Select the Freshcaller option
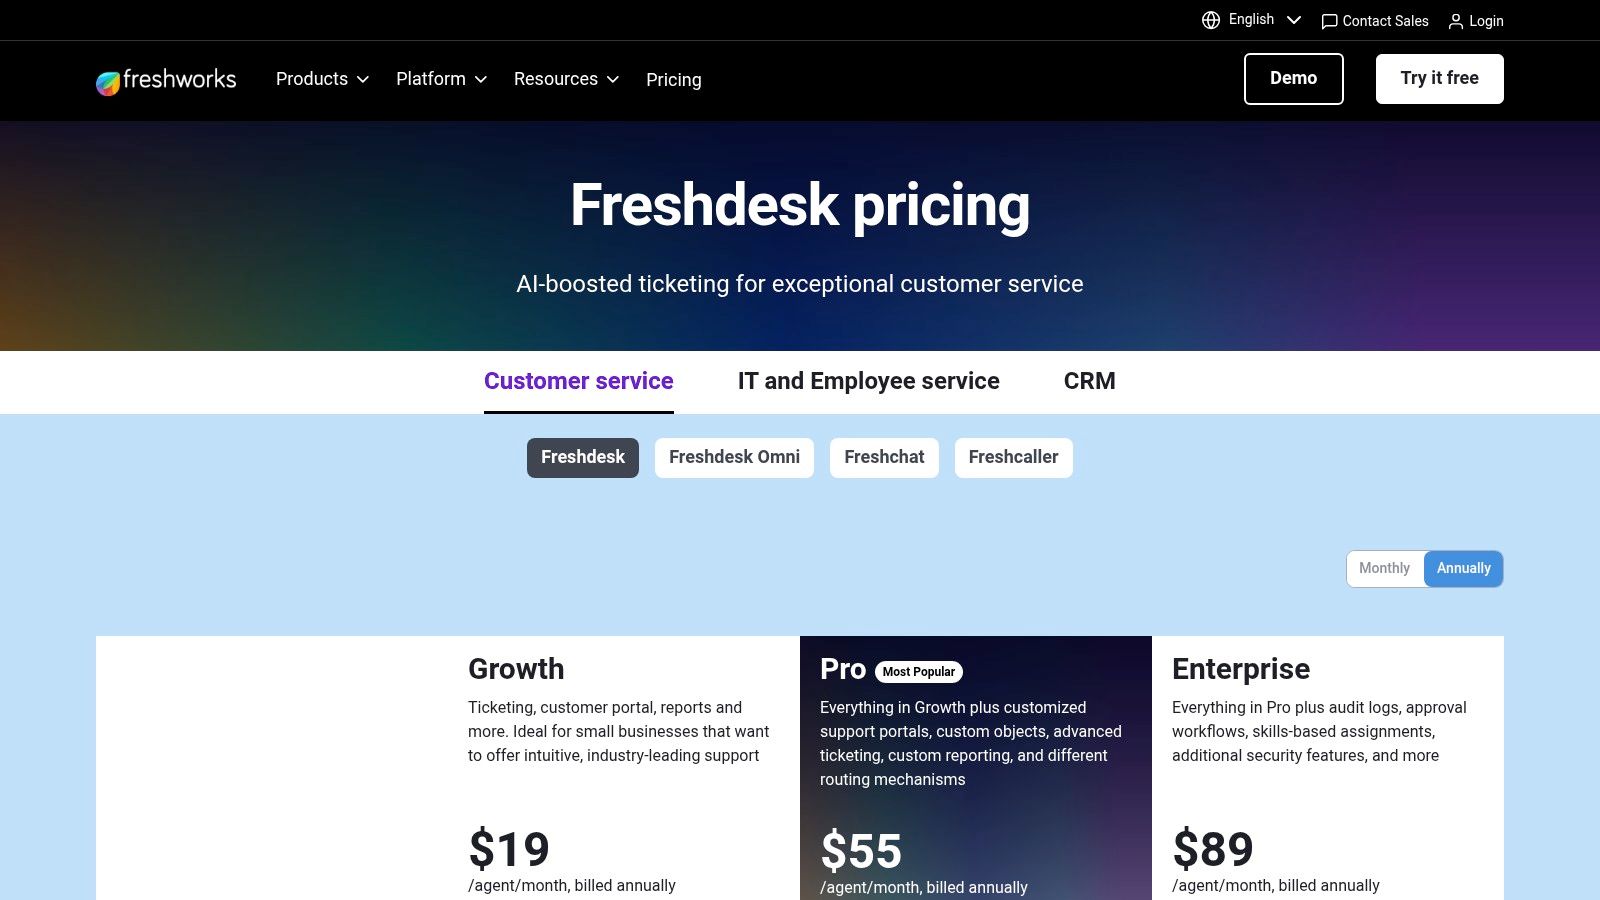This screenshot has width=1600, height=900. 1013,457
